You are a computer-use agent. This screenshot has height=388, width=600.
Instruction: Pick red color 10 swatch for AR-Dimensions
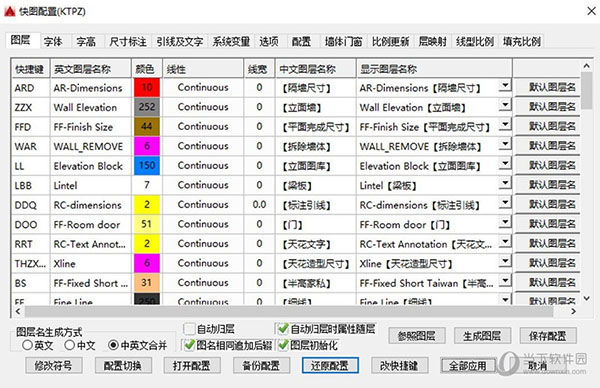[147, 87]
